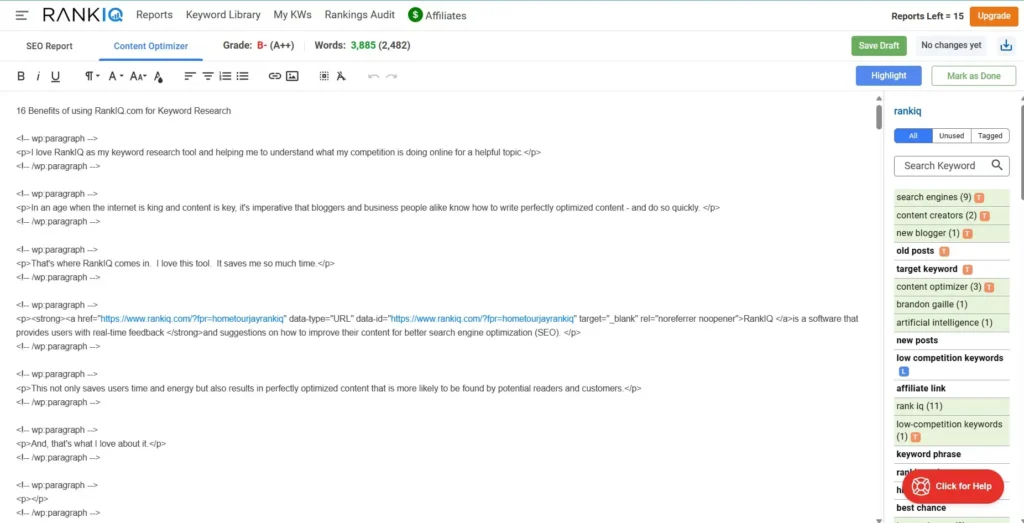Save the draft
The image size is (1024, 523).
tap(878, 46)
